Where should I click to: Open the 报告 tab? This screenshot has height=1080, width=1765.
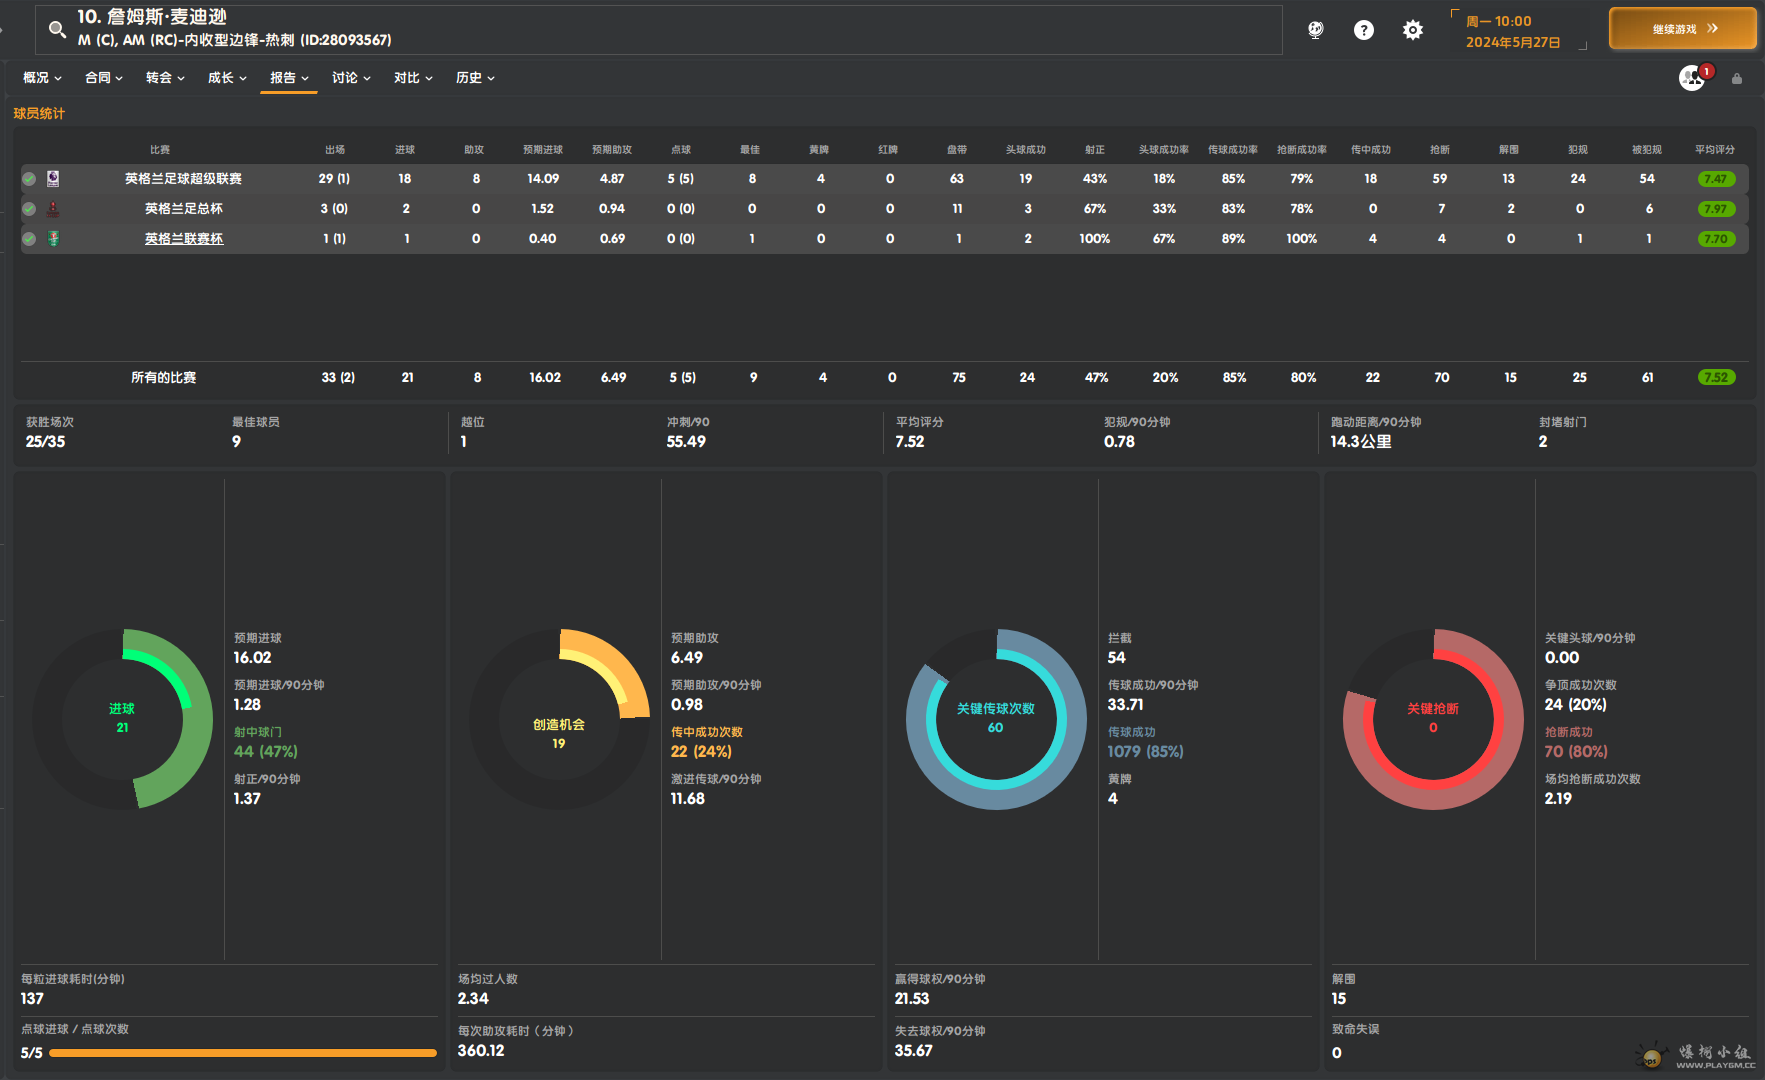click(288, 78)
